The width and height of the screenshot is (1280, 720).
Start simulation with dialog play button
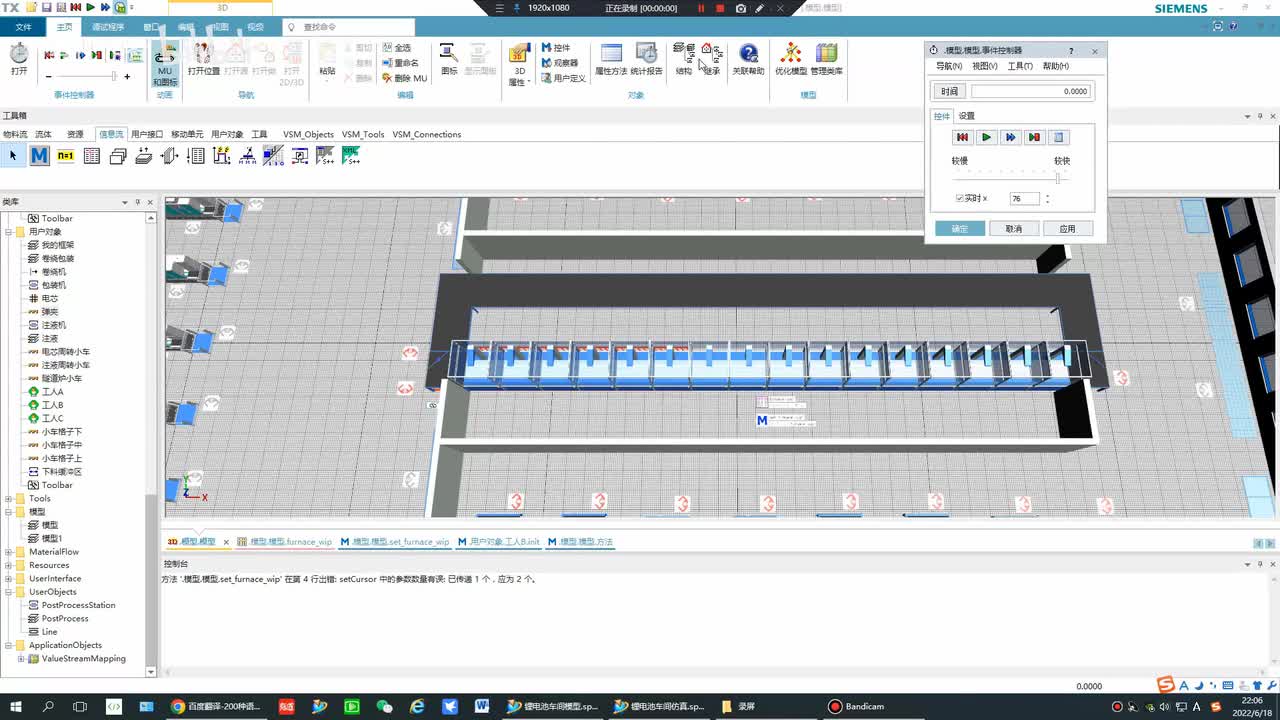(986, 137)
